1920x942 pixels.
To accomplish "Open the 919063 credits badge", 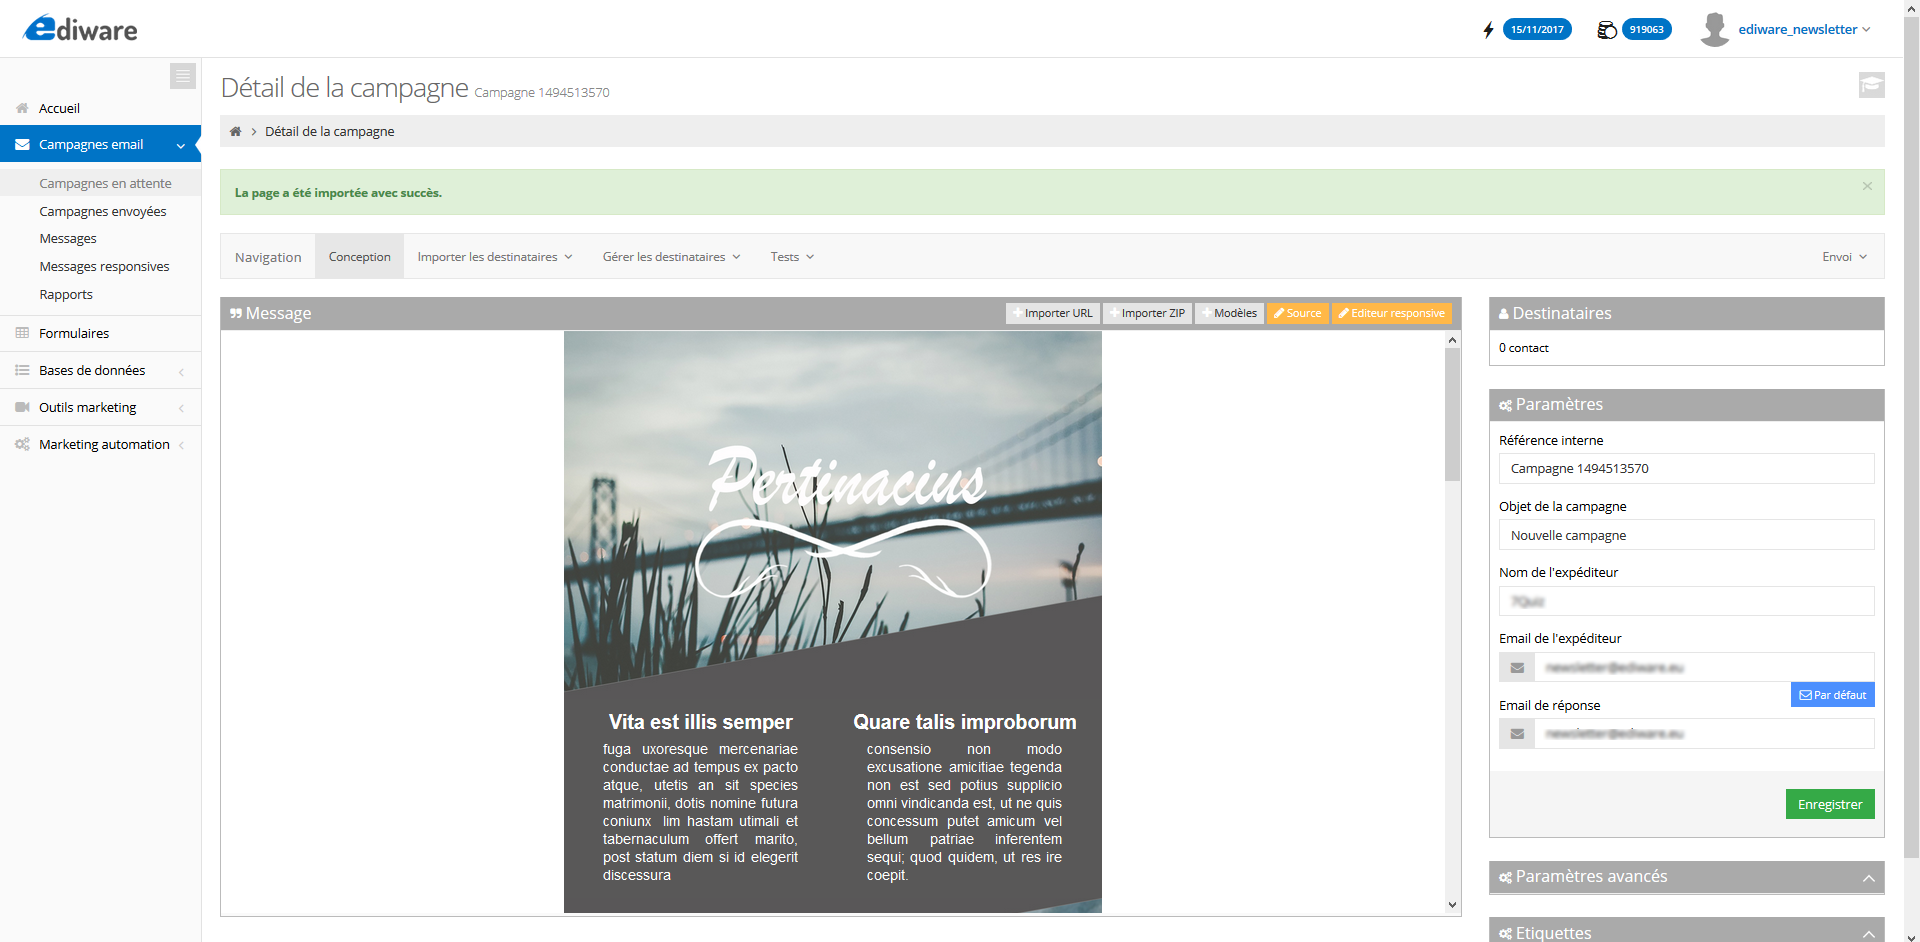I will 1646,30.
